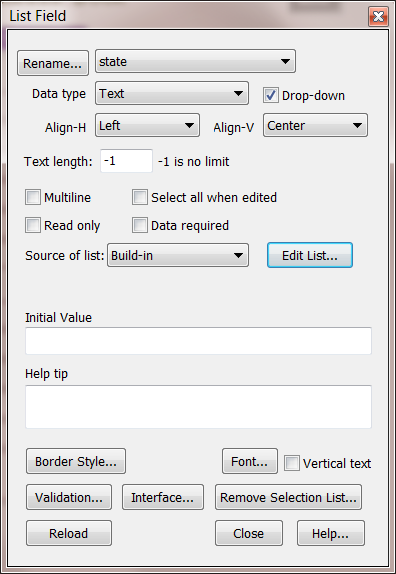Click the Edit List... button
Screen dimensions: 396x574
click(310, 255)
